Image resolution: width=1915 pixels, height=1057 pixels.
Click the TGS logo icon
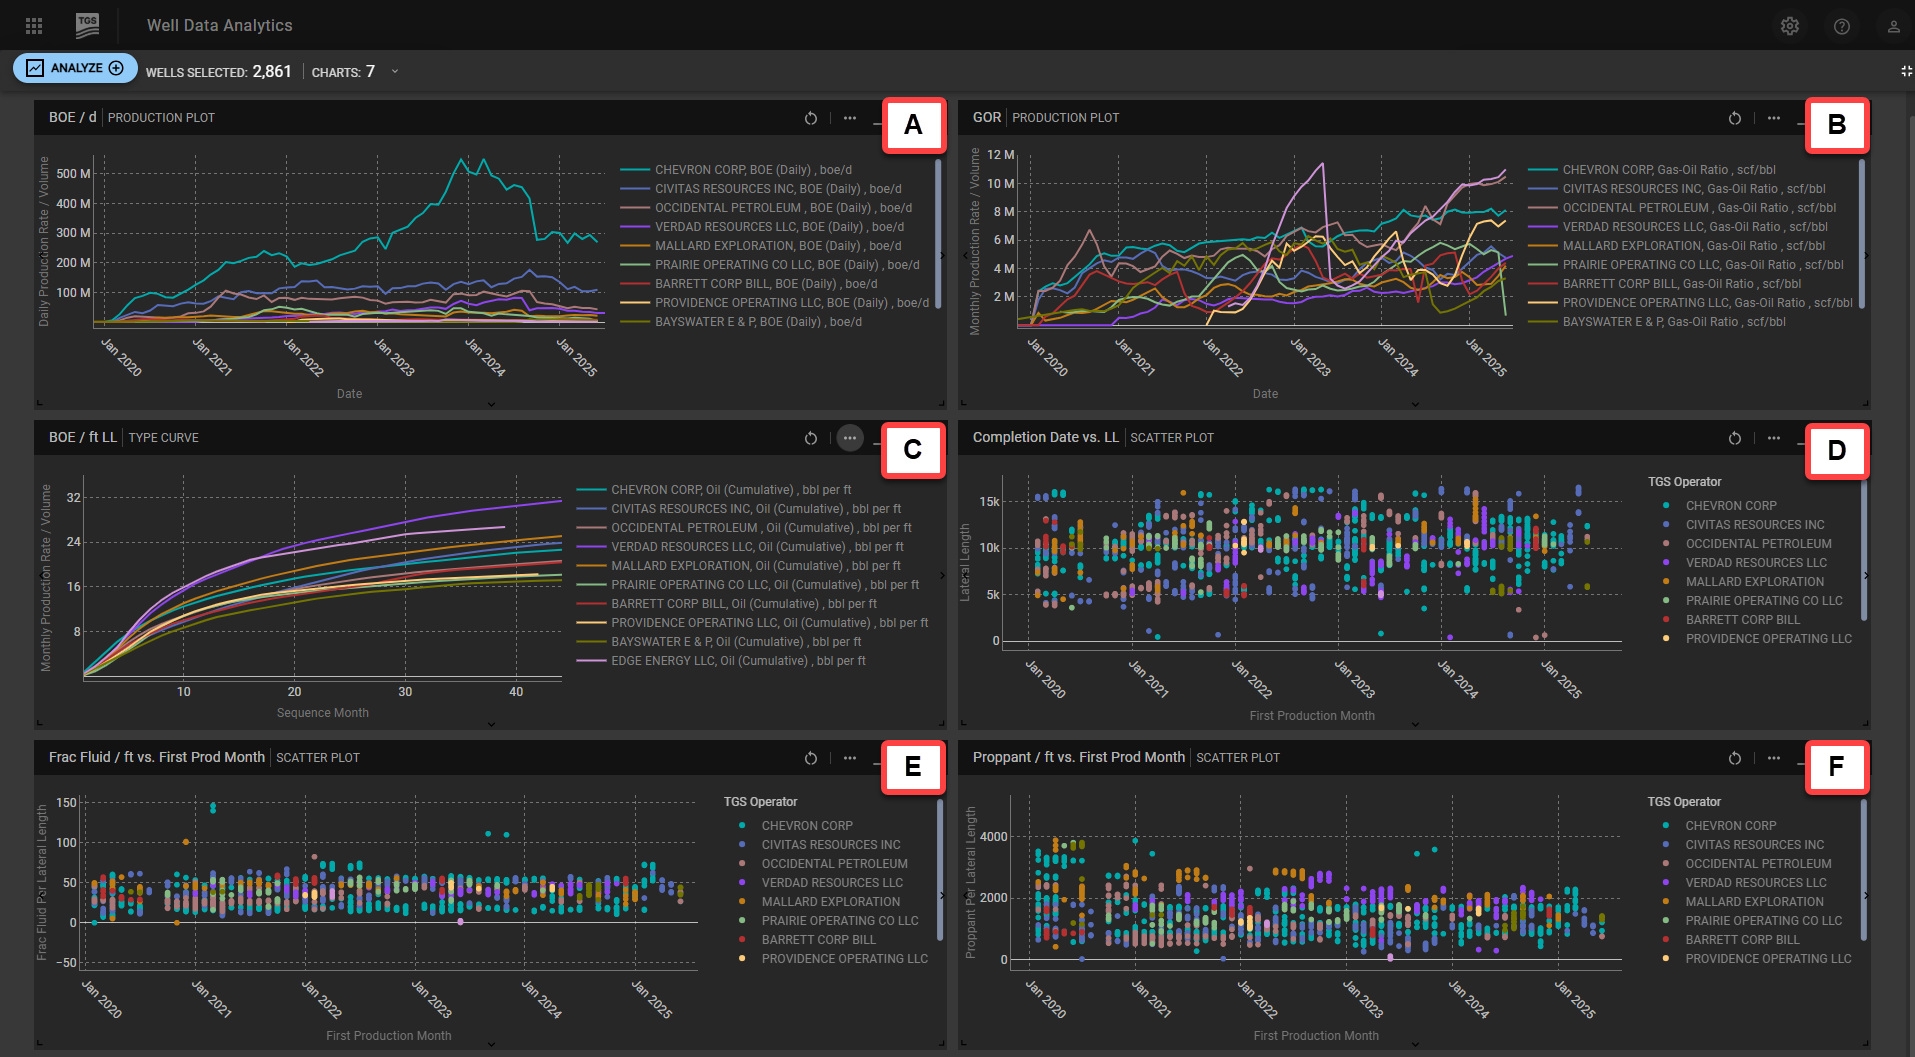point(88,26)
